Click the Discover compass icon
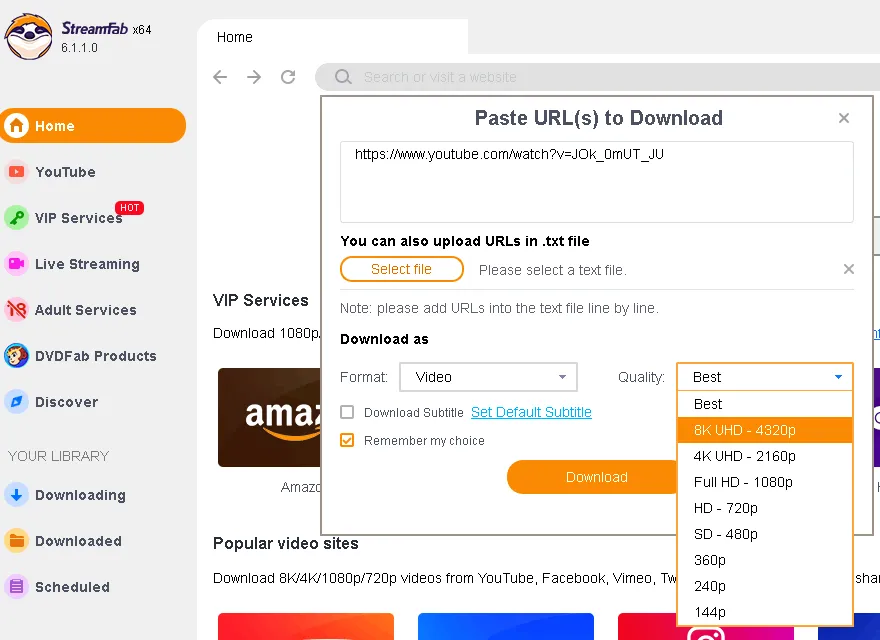 click(x=16, y=402)
